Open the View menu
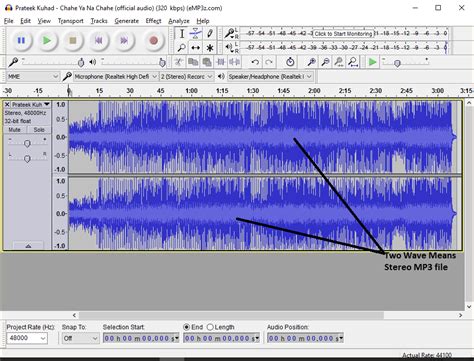 pyautogui.click(x=44, y=21)
